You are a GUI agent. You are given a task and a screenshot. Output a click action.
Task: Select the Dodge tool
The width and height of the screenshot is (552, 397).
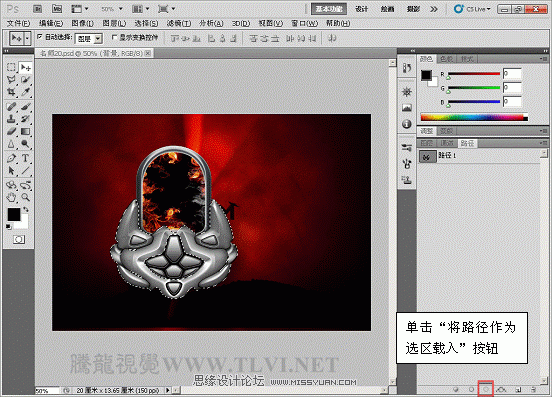25,144
